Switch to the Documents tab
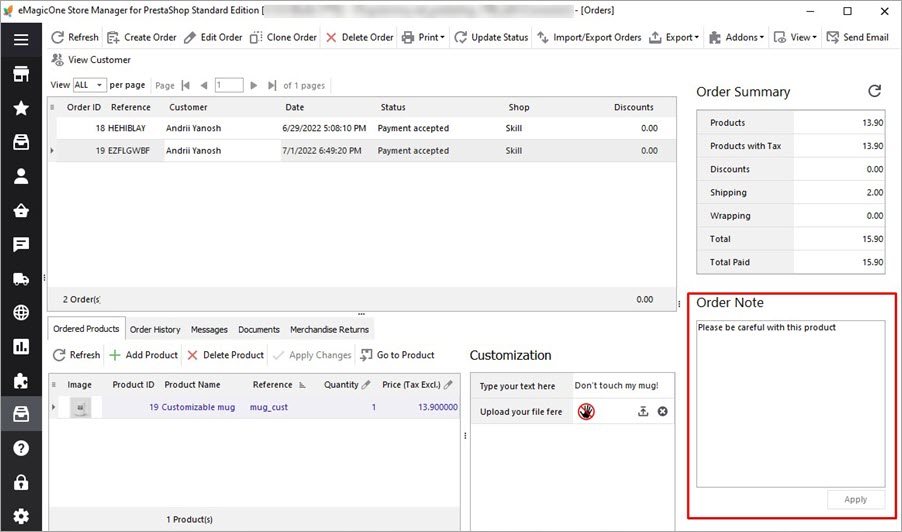Image resolution: width=902 pixels, height=532 pixels. point(259,330)
